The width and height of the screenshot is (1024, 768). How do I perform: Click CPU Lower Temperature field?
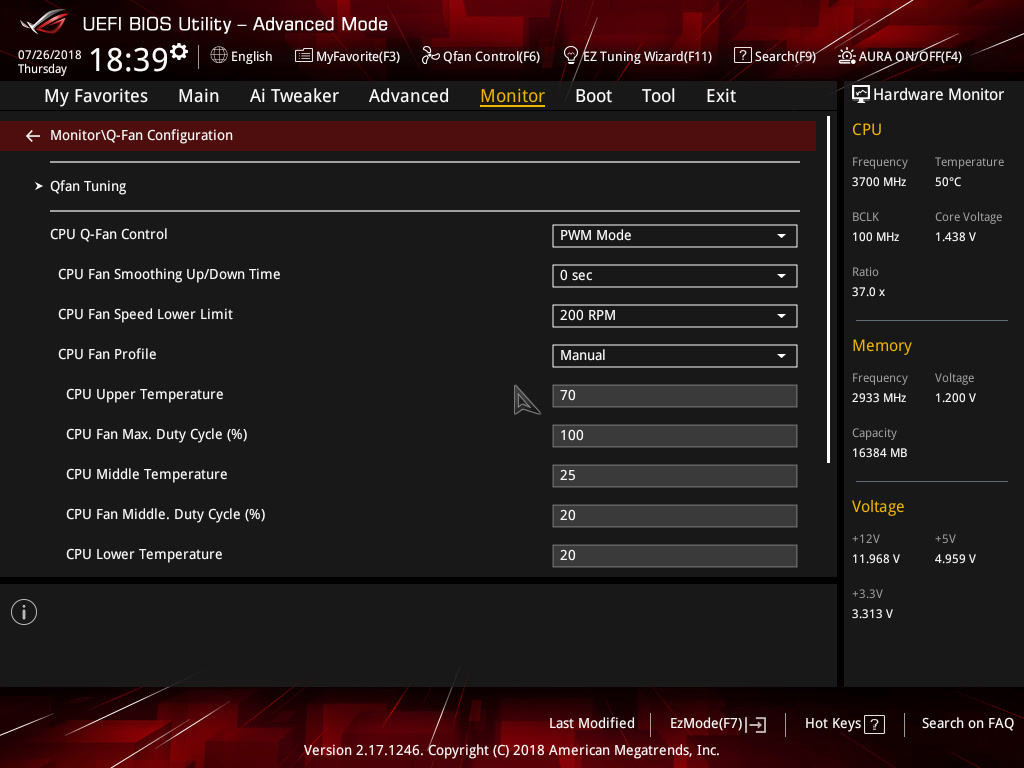(675, 555)
